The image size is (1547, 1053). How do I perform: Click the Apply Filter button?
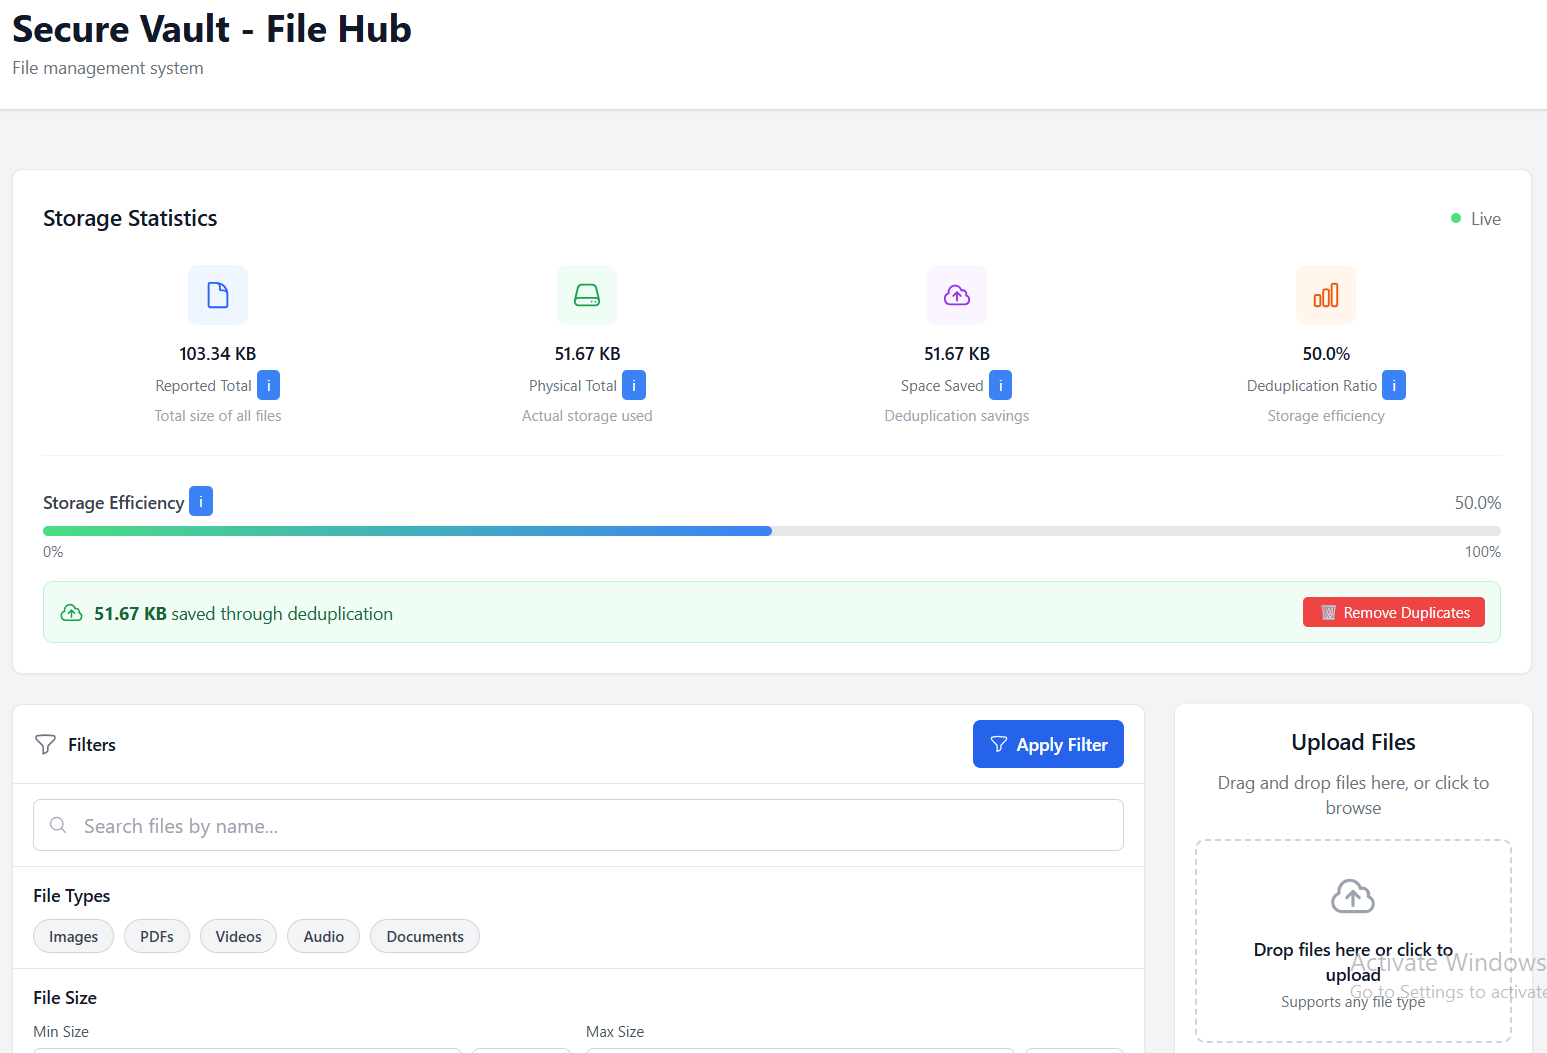click(x=1048, y=745)
